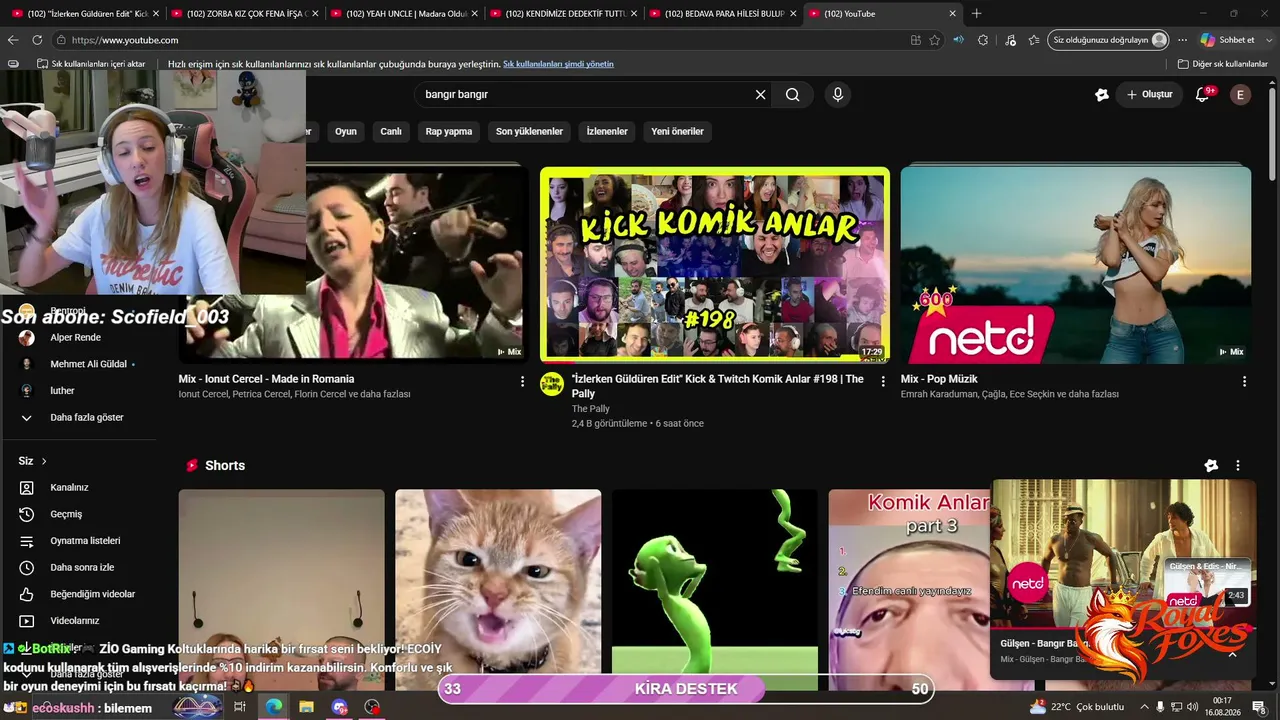Open the media control music icon
This screenshot has height=720, width=1280.
(1010, 40)
